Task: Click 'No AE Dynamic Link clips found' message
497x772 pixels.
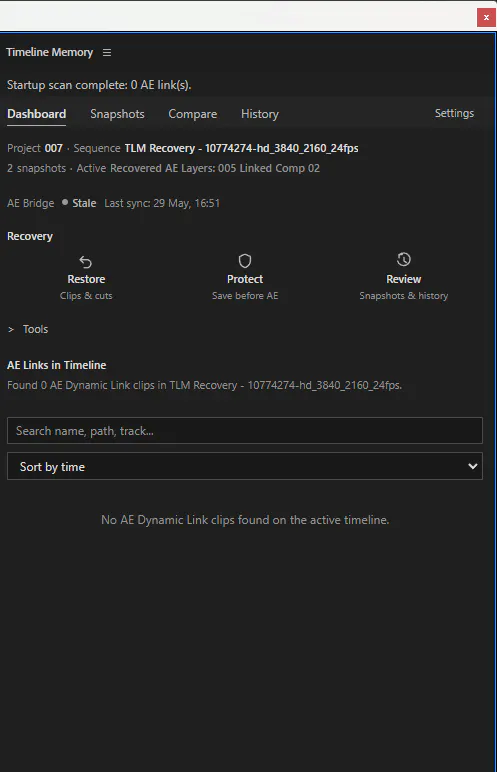Action: click(x=245, y=520)
